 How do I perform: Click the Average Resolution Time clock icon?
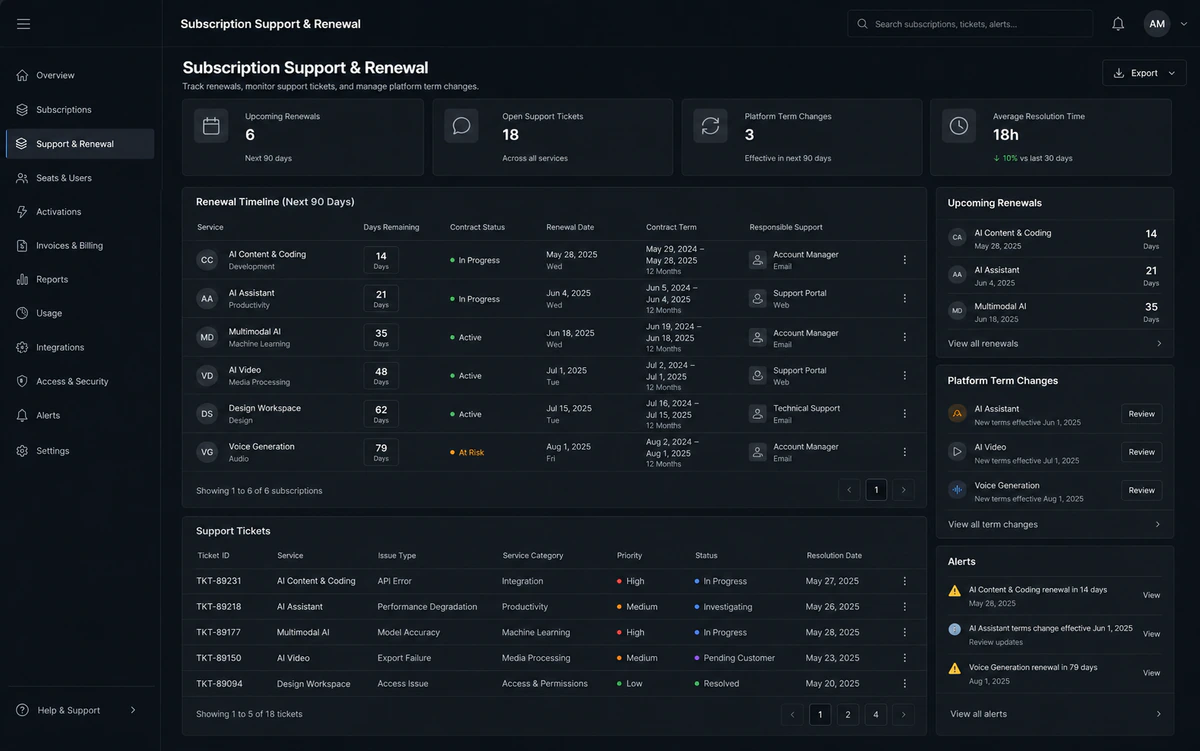pyautogui.click(x=959, y=126)
